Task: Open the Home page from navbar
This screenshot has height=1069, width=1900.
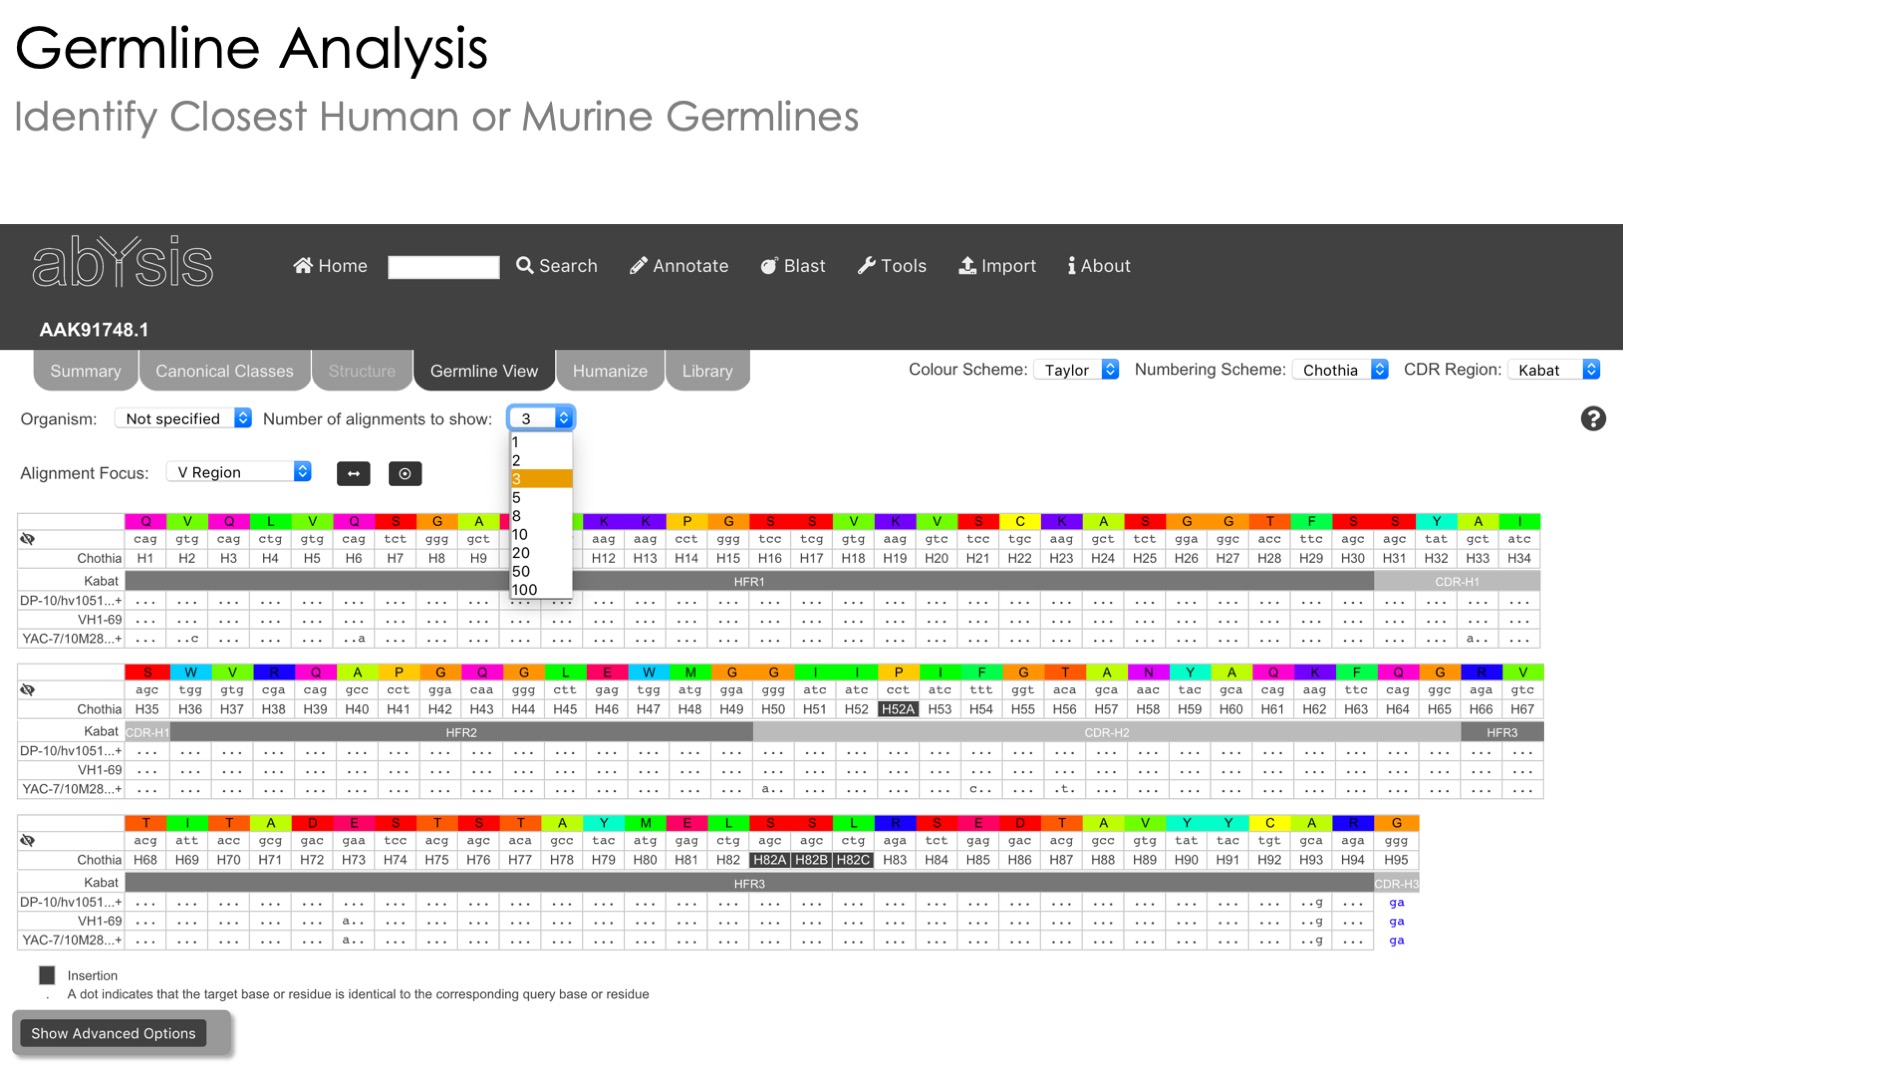Action: click(330, 266)
